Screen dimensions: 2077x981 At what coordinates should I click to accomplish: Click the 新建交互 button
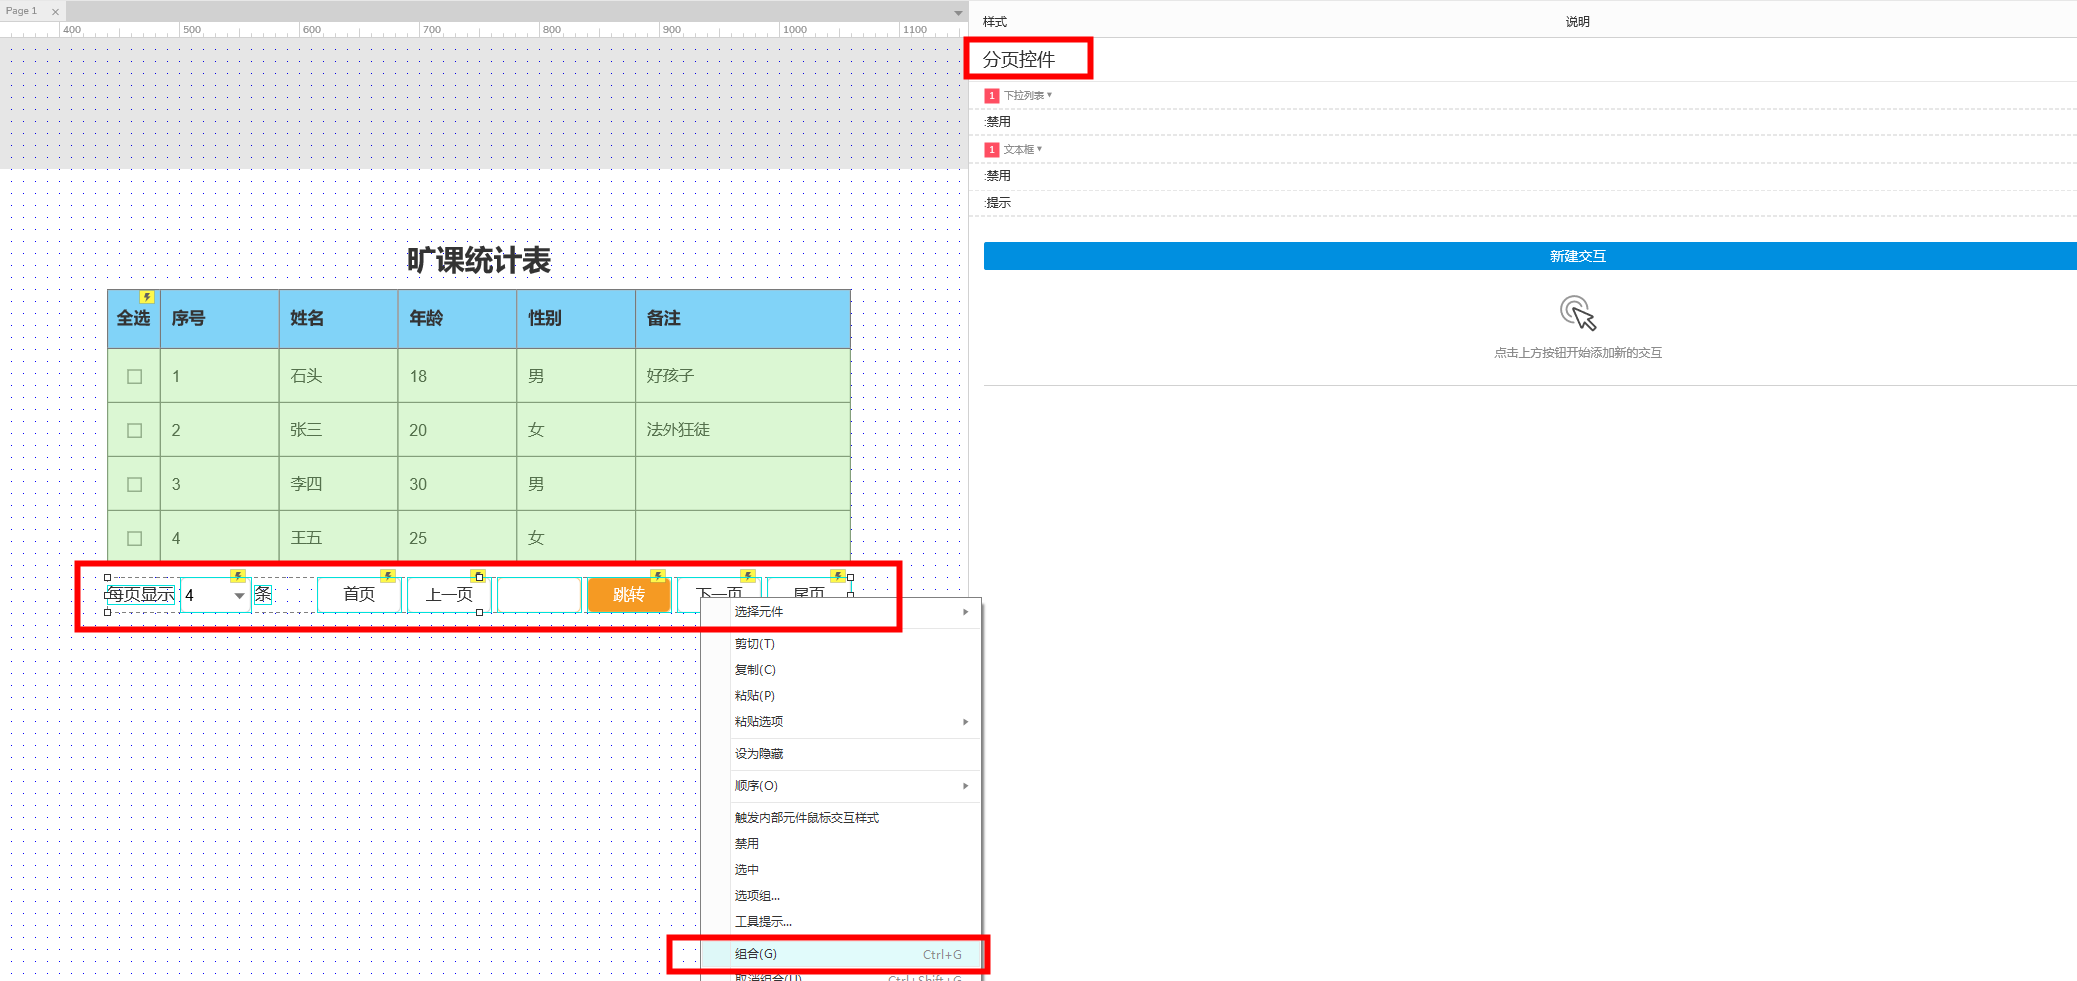[x=1530, y=256]
